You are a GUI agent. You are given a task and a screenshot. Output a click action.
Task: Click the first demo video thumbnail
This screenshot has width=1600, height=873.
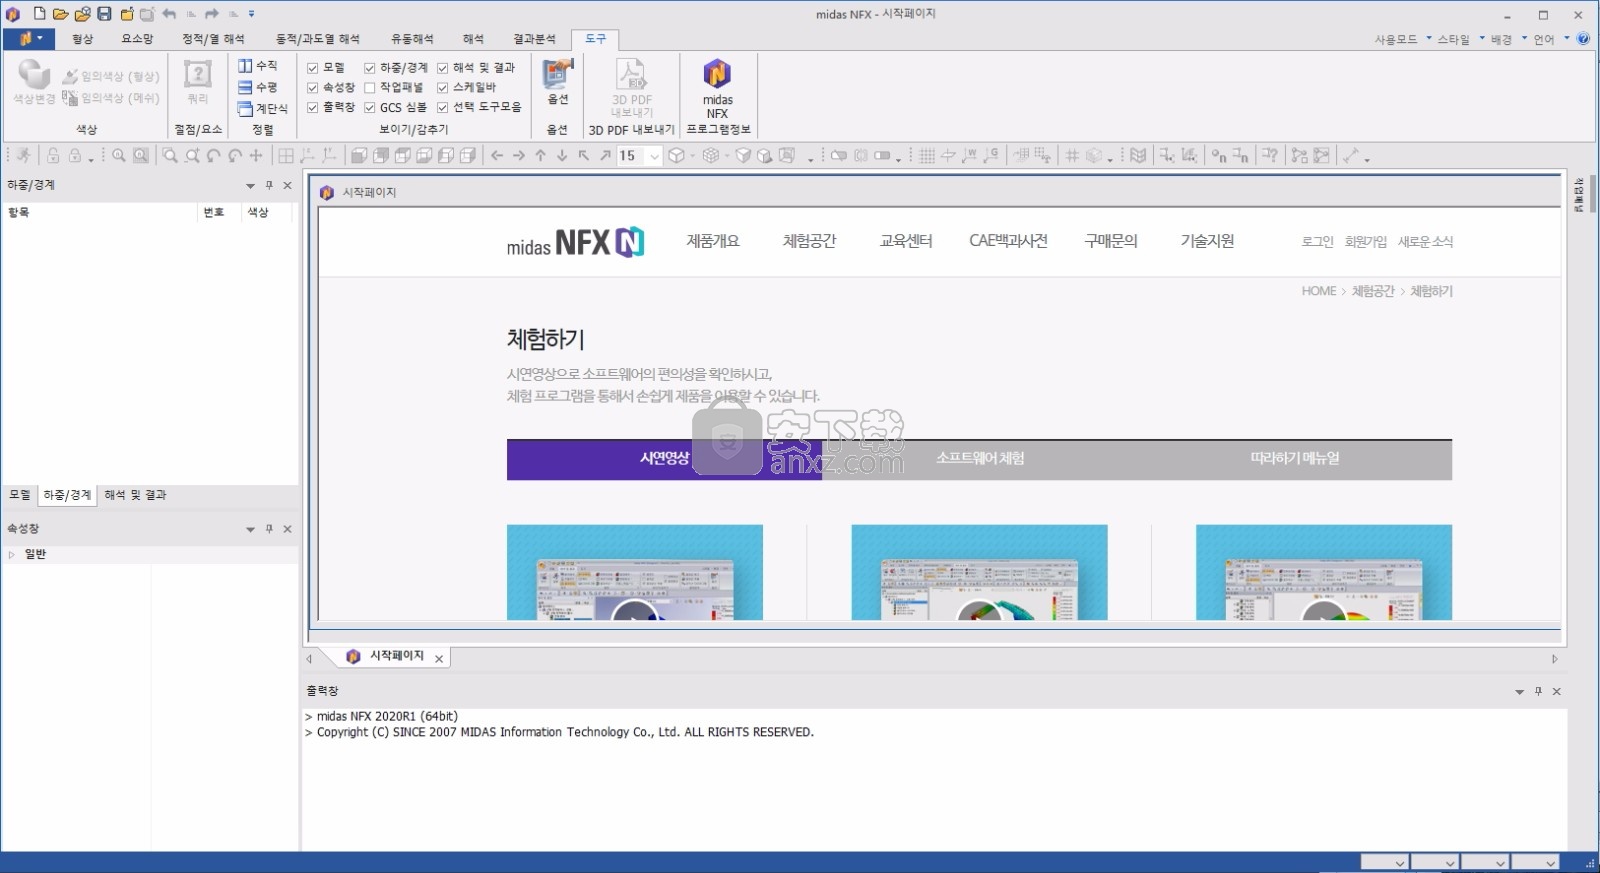pos(634,572)
